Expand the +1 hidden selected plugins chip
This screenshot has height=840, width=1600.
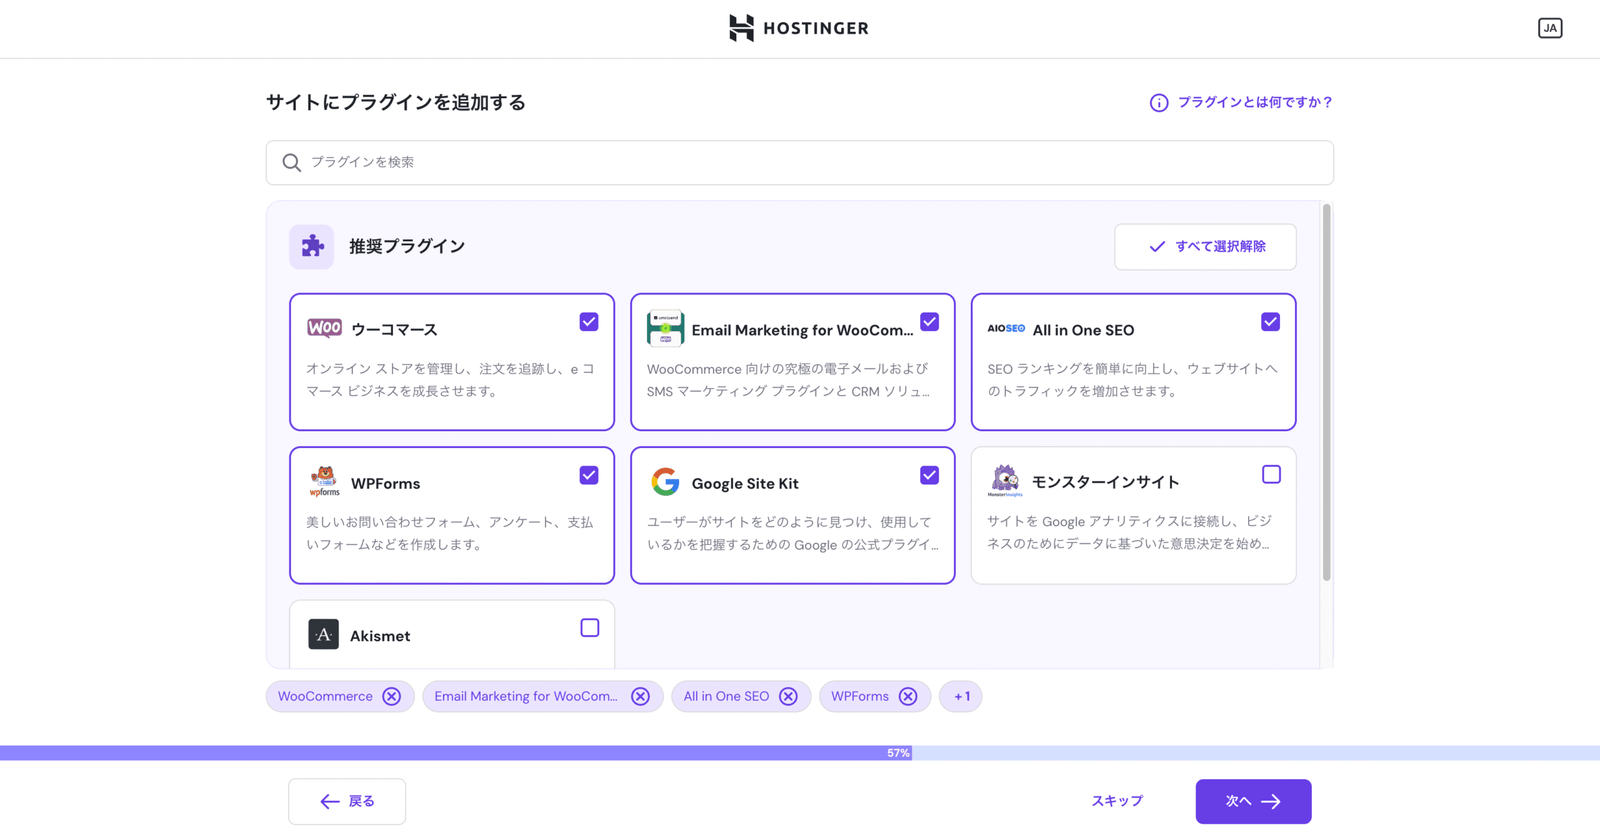[961, 697]
